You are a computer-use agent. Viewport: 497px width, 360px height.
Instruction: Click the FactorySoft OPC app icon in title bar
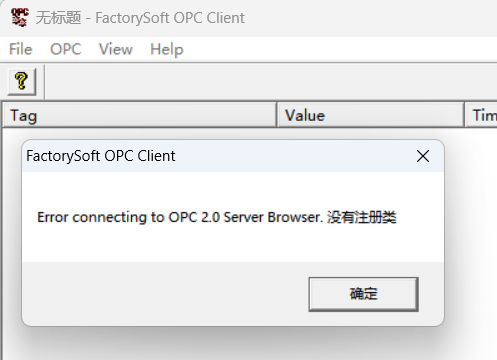point(20,18)
